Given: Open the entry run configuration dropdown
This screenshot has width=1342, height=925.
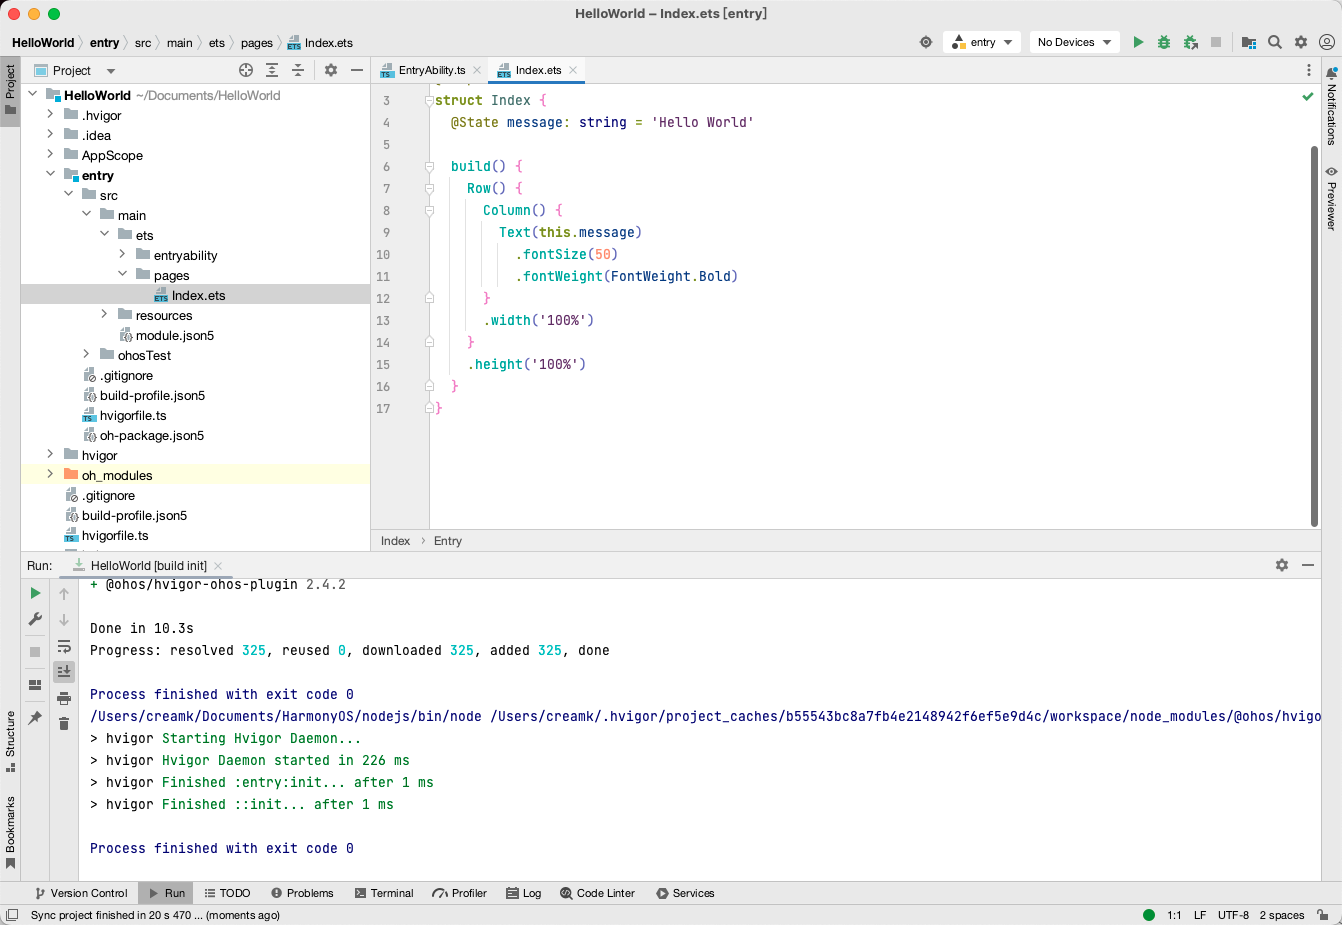Looking at the screenshot, I should pos(982,42).
